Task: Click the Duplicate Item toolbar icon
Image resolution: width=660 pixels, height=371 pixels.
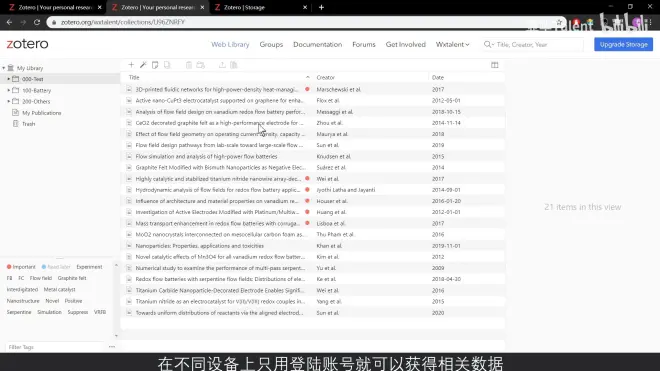Action: click(167, 65)
